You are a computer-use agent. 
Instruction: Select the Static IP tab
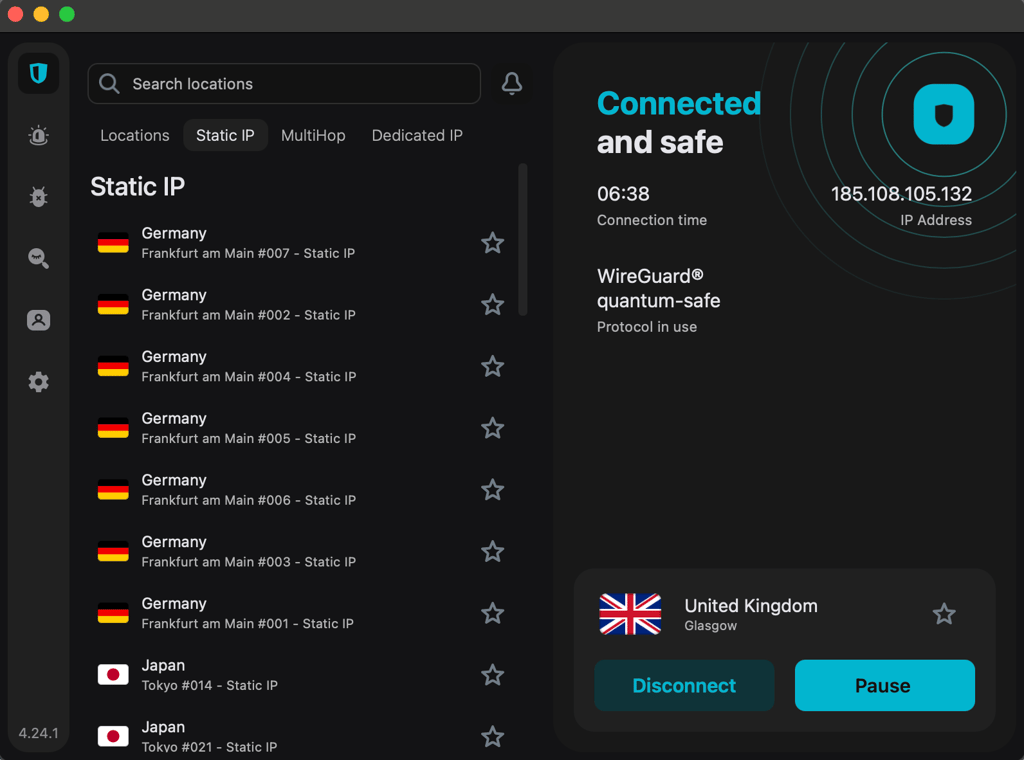pyautogui.click(x=225, y=135)
